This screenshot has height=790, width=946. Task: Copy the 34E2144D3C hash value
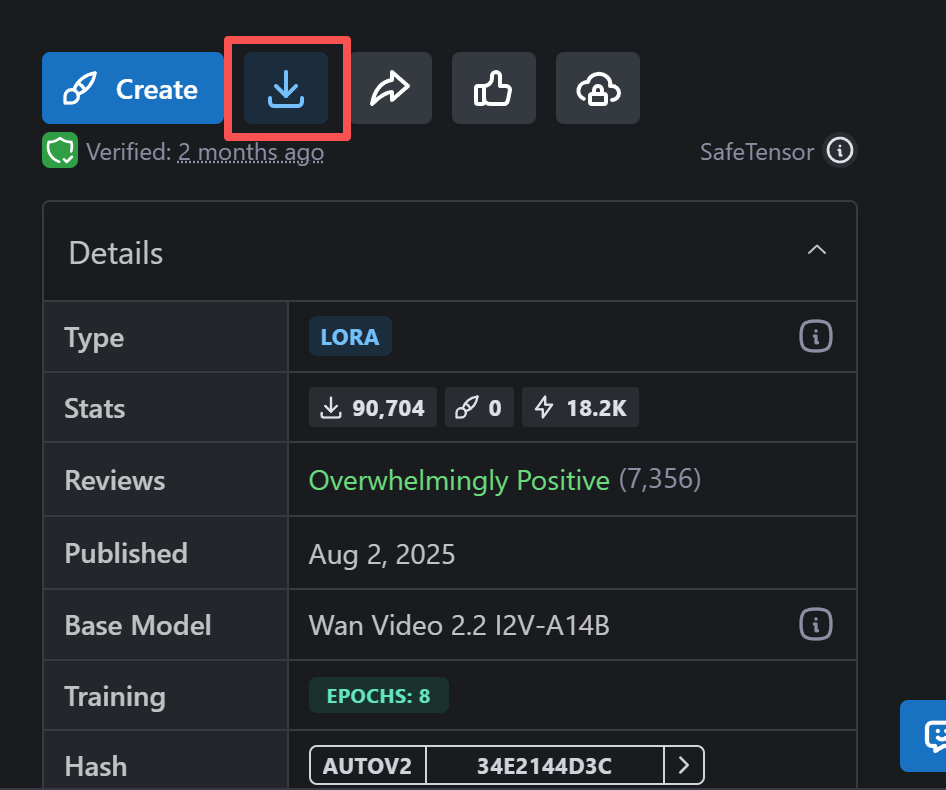544,766
